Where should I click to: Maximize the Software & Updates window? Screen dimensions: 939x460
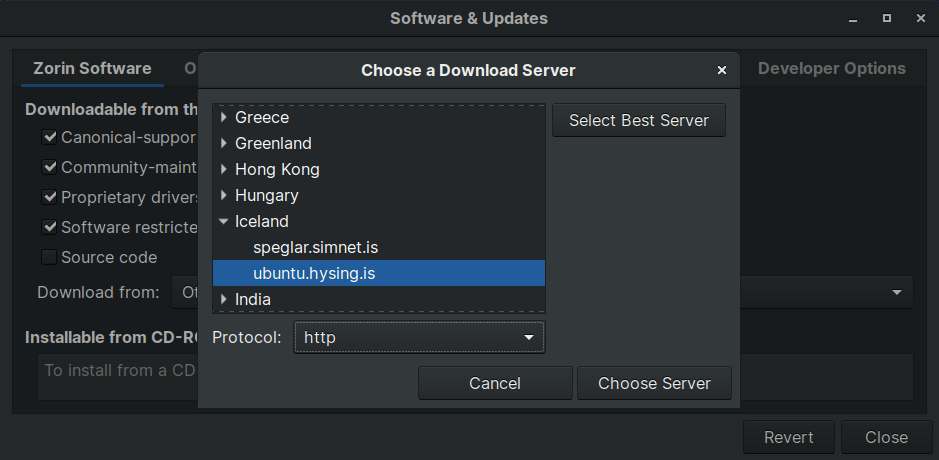coord(887,19)
